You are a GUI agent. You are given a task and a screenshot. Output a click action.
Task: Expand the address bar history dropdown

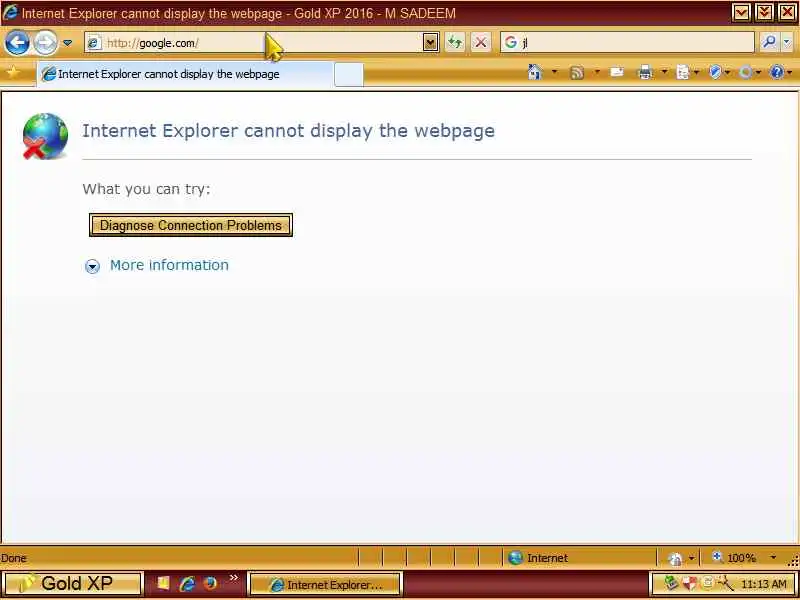tap(431, 43)
